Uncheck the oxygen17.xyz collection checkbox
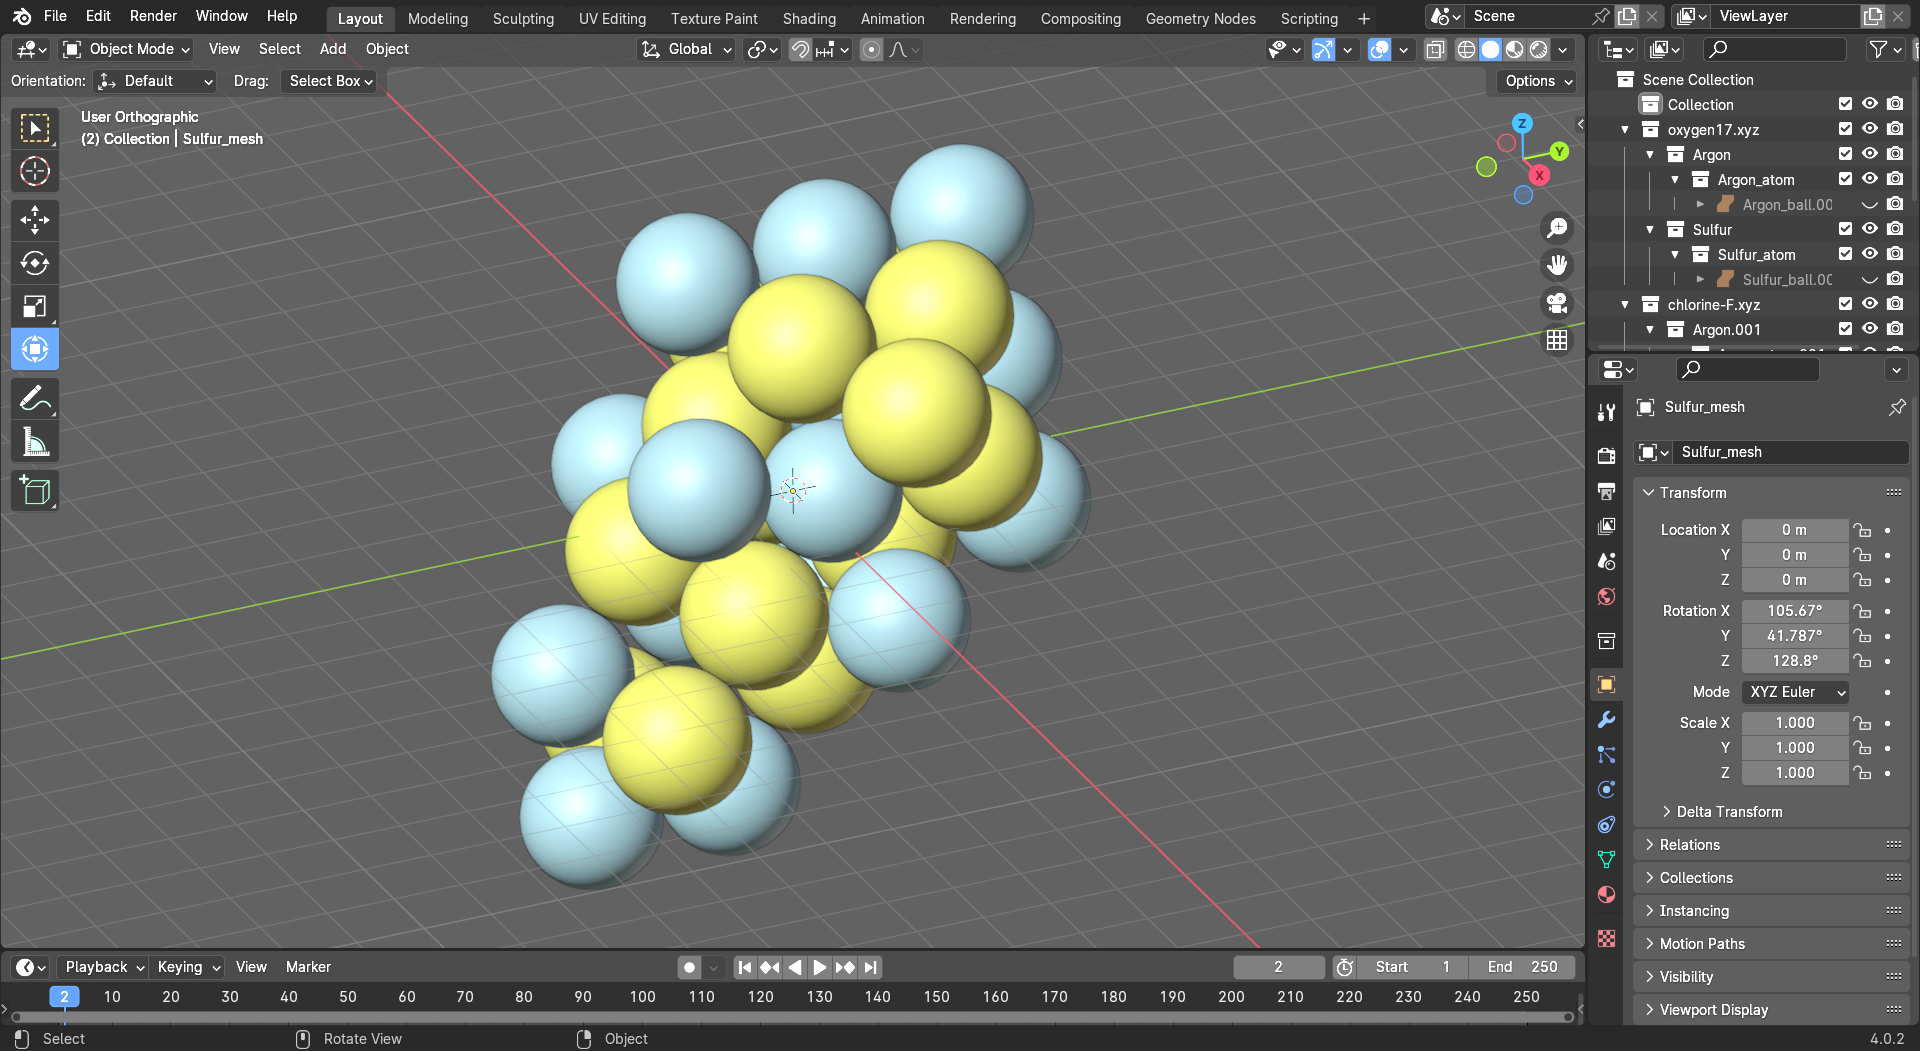 click(1845, 129)
